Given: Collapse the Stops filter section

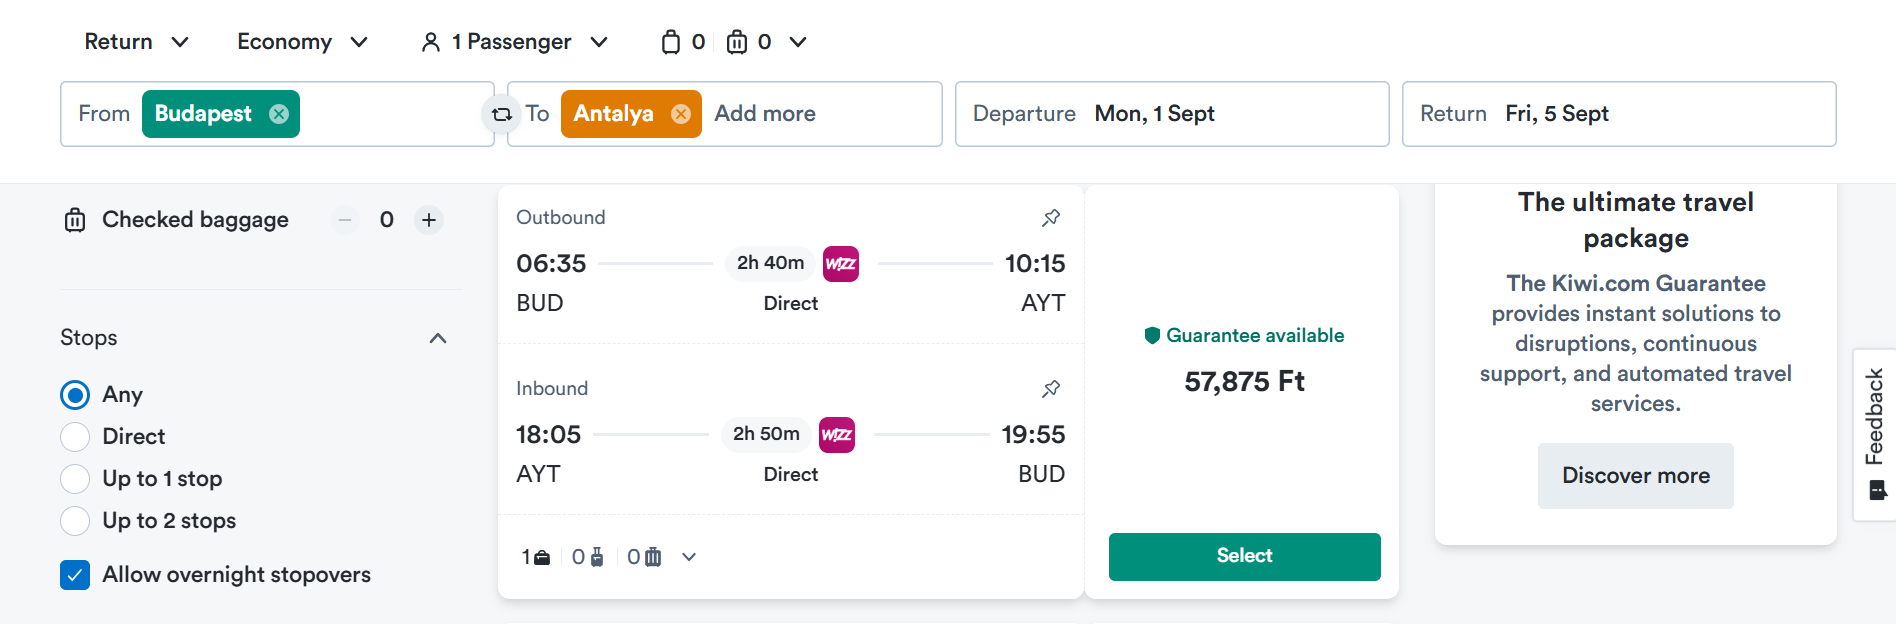Looking at the screenshot, I should pyautogui.click(x=438, y=338).
